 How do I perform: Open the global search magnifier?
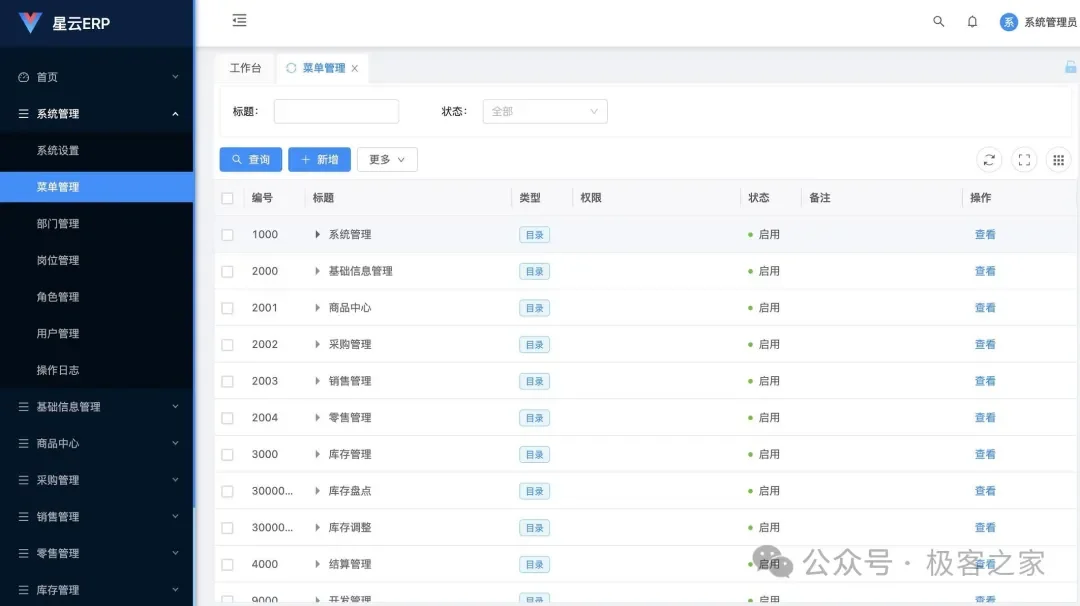(x=938, y=21)
